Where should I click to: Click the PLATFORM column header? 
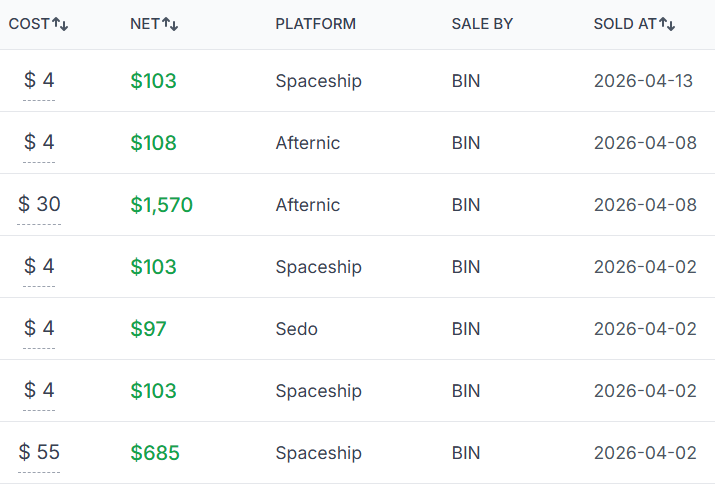315,24
